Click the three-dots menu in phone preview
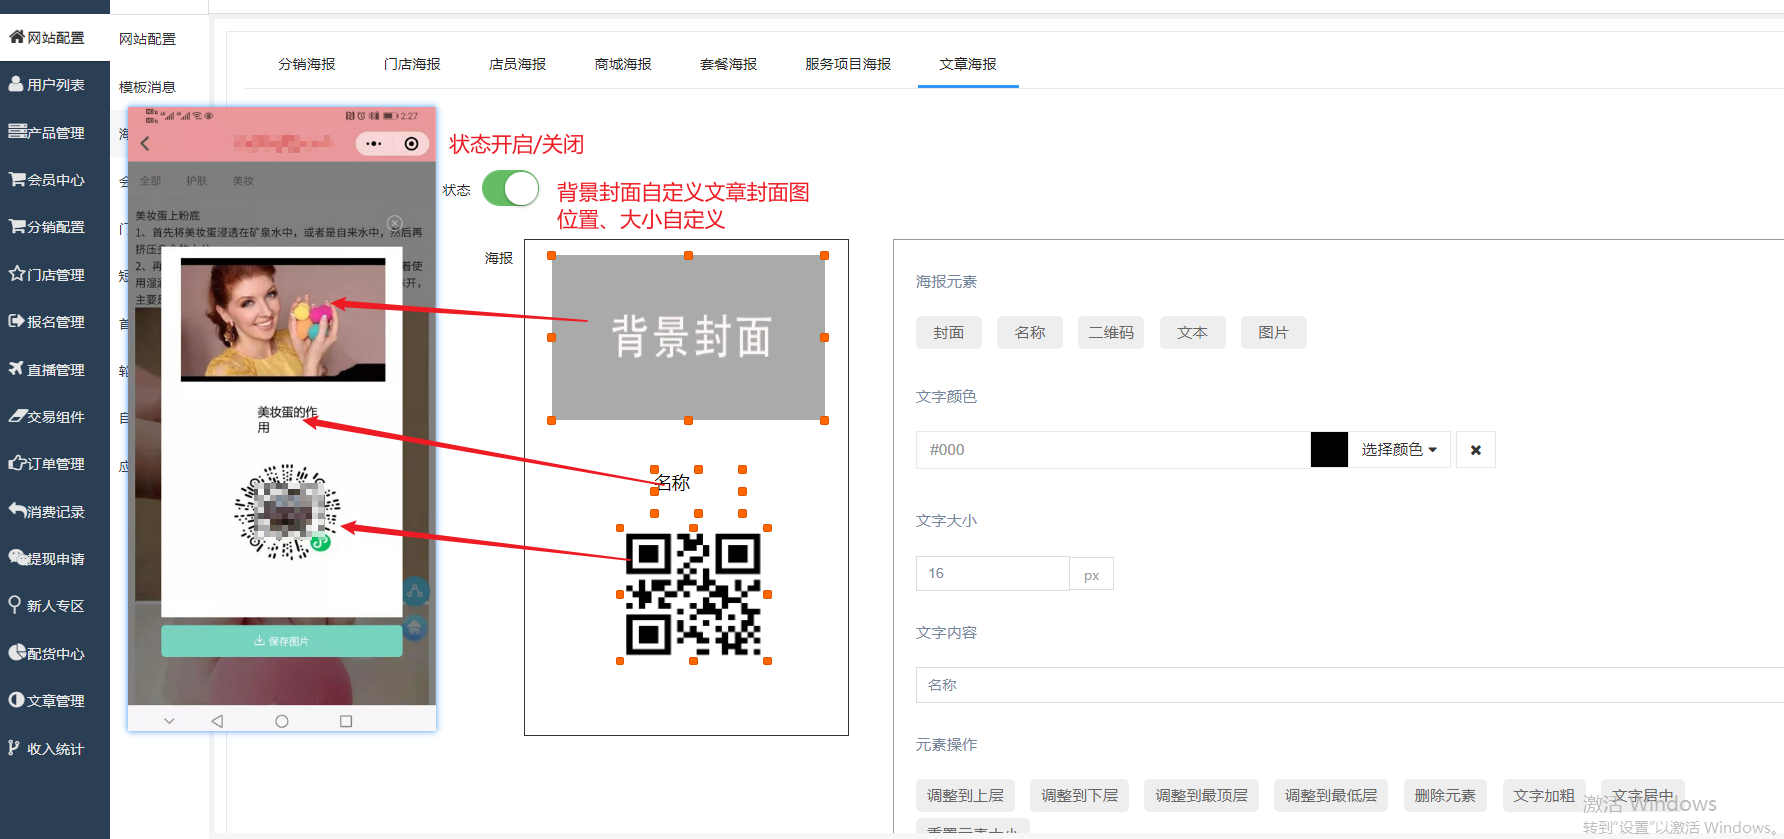This screenshot has height=839, width=1784. [374, 144]
